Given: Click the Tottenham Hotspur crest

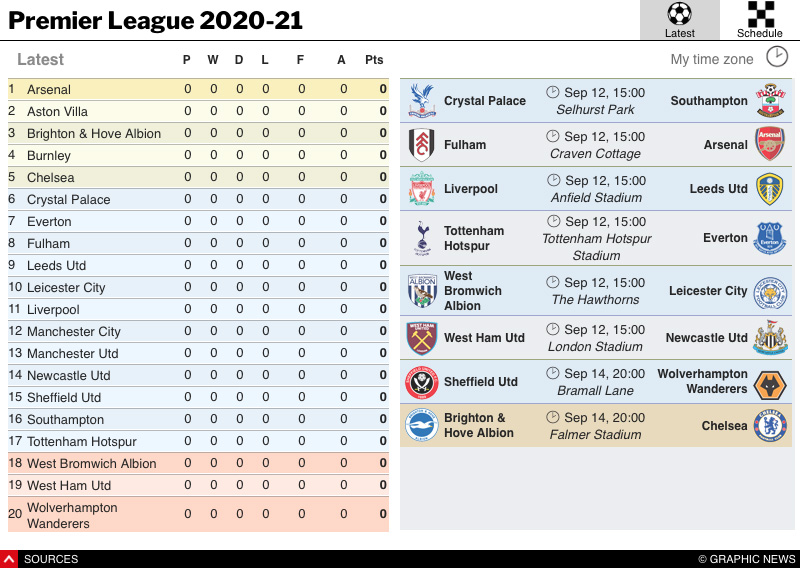Looking at the screenshot, I should coord(422,238).
